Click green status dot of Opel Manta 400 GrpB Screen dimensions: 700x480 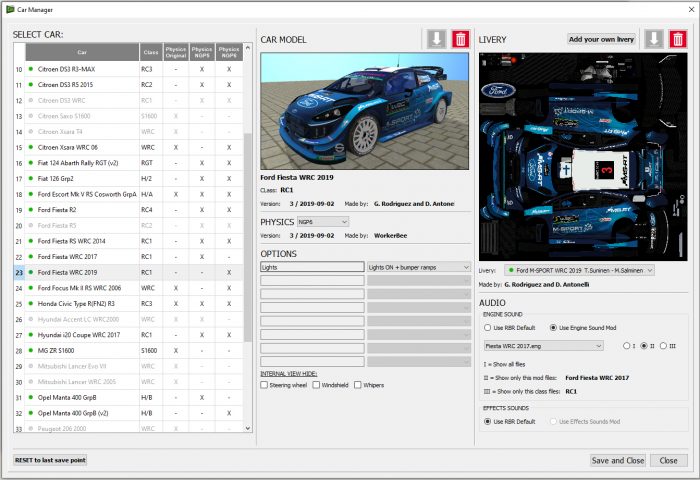click(31, 397)
